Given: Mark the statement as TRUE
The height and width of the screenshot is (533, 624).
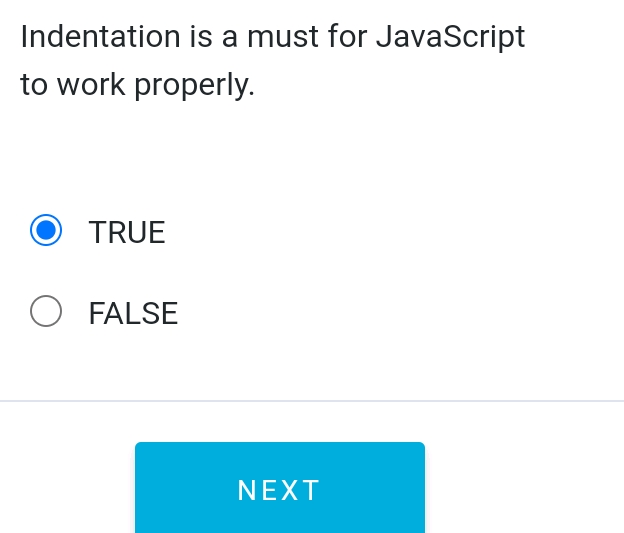Looking at the screenshot, I should point(46,231).
